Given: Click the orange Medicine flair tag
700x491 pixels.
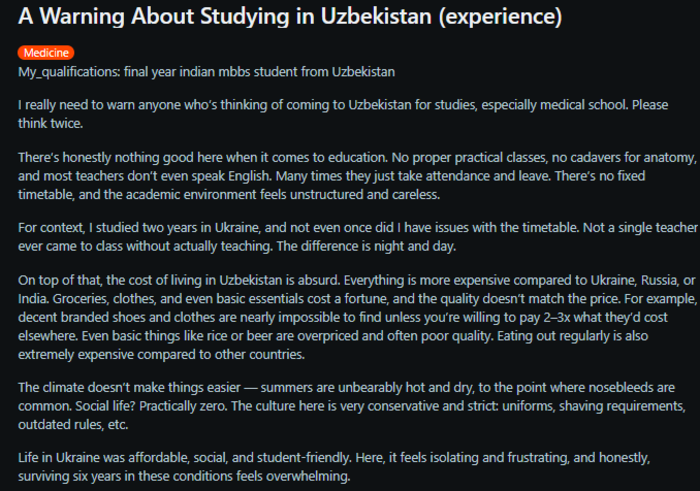Looking at the screenshot, I should tap(46, 52).
